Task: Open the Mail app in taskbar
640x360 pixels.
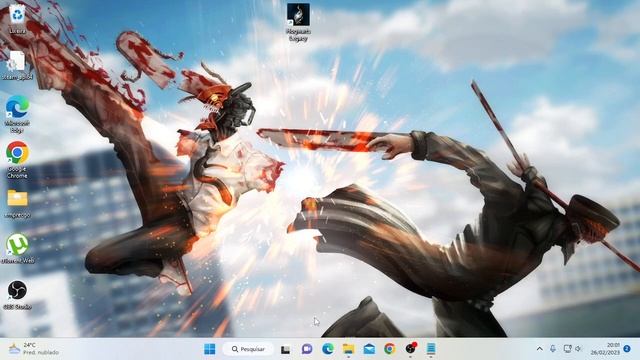Action: [369, 349]
